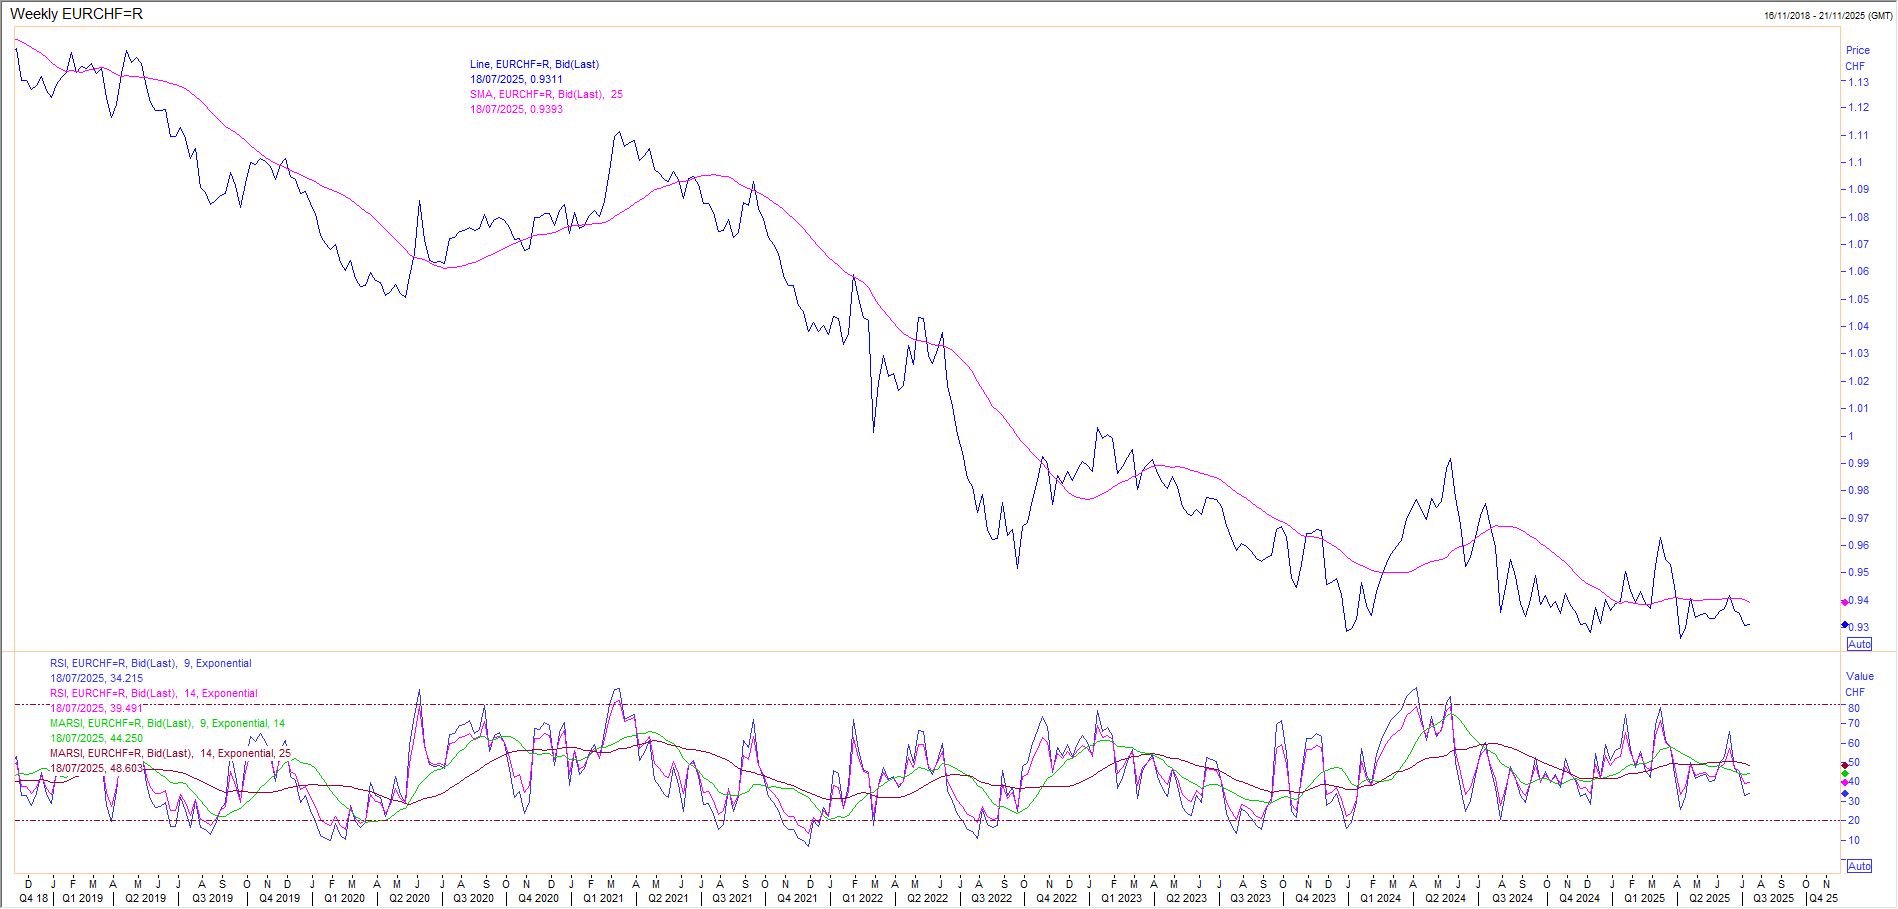1898x909 pixels.
Task: Toggle Auto scaling on the RSI value axis
Action: point(1859,866)
